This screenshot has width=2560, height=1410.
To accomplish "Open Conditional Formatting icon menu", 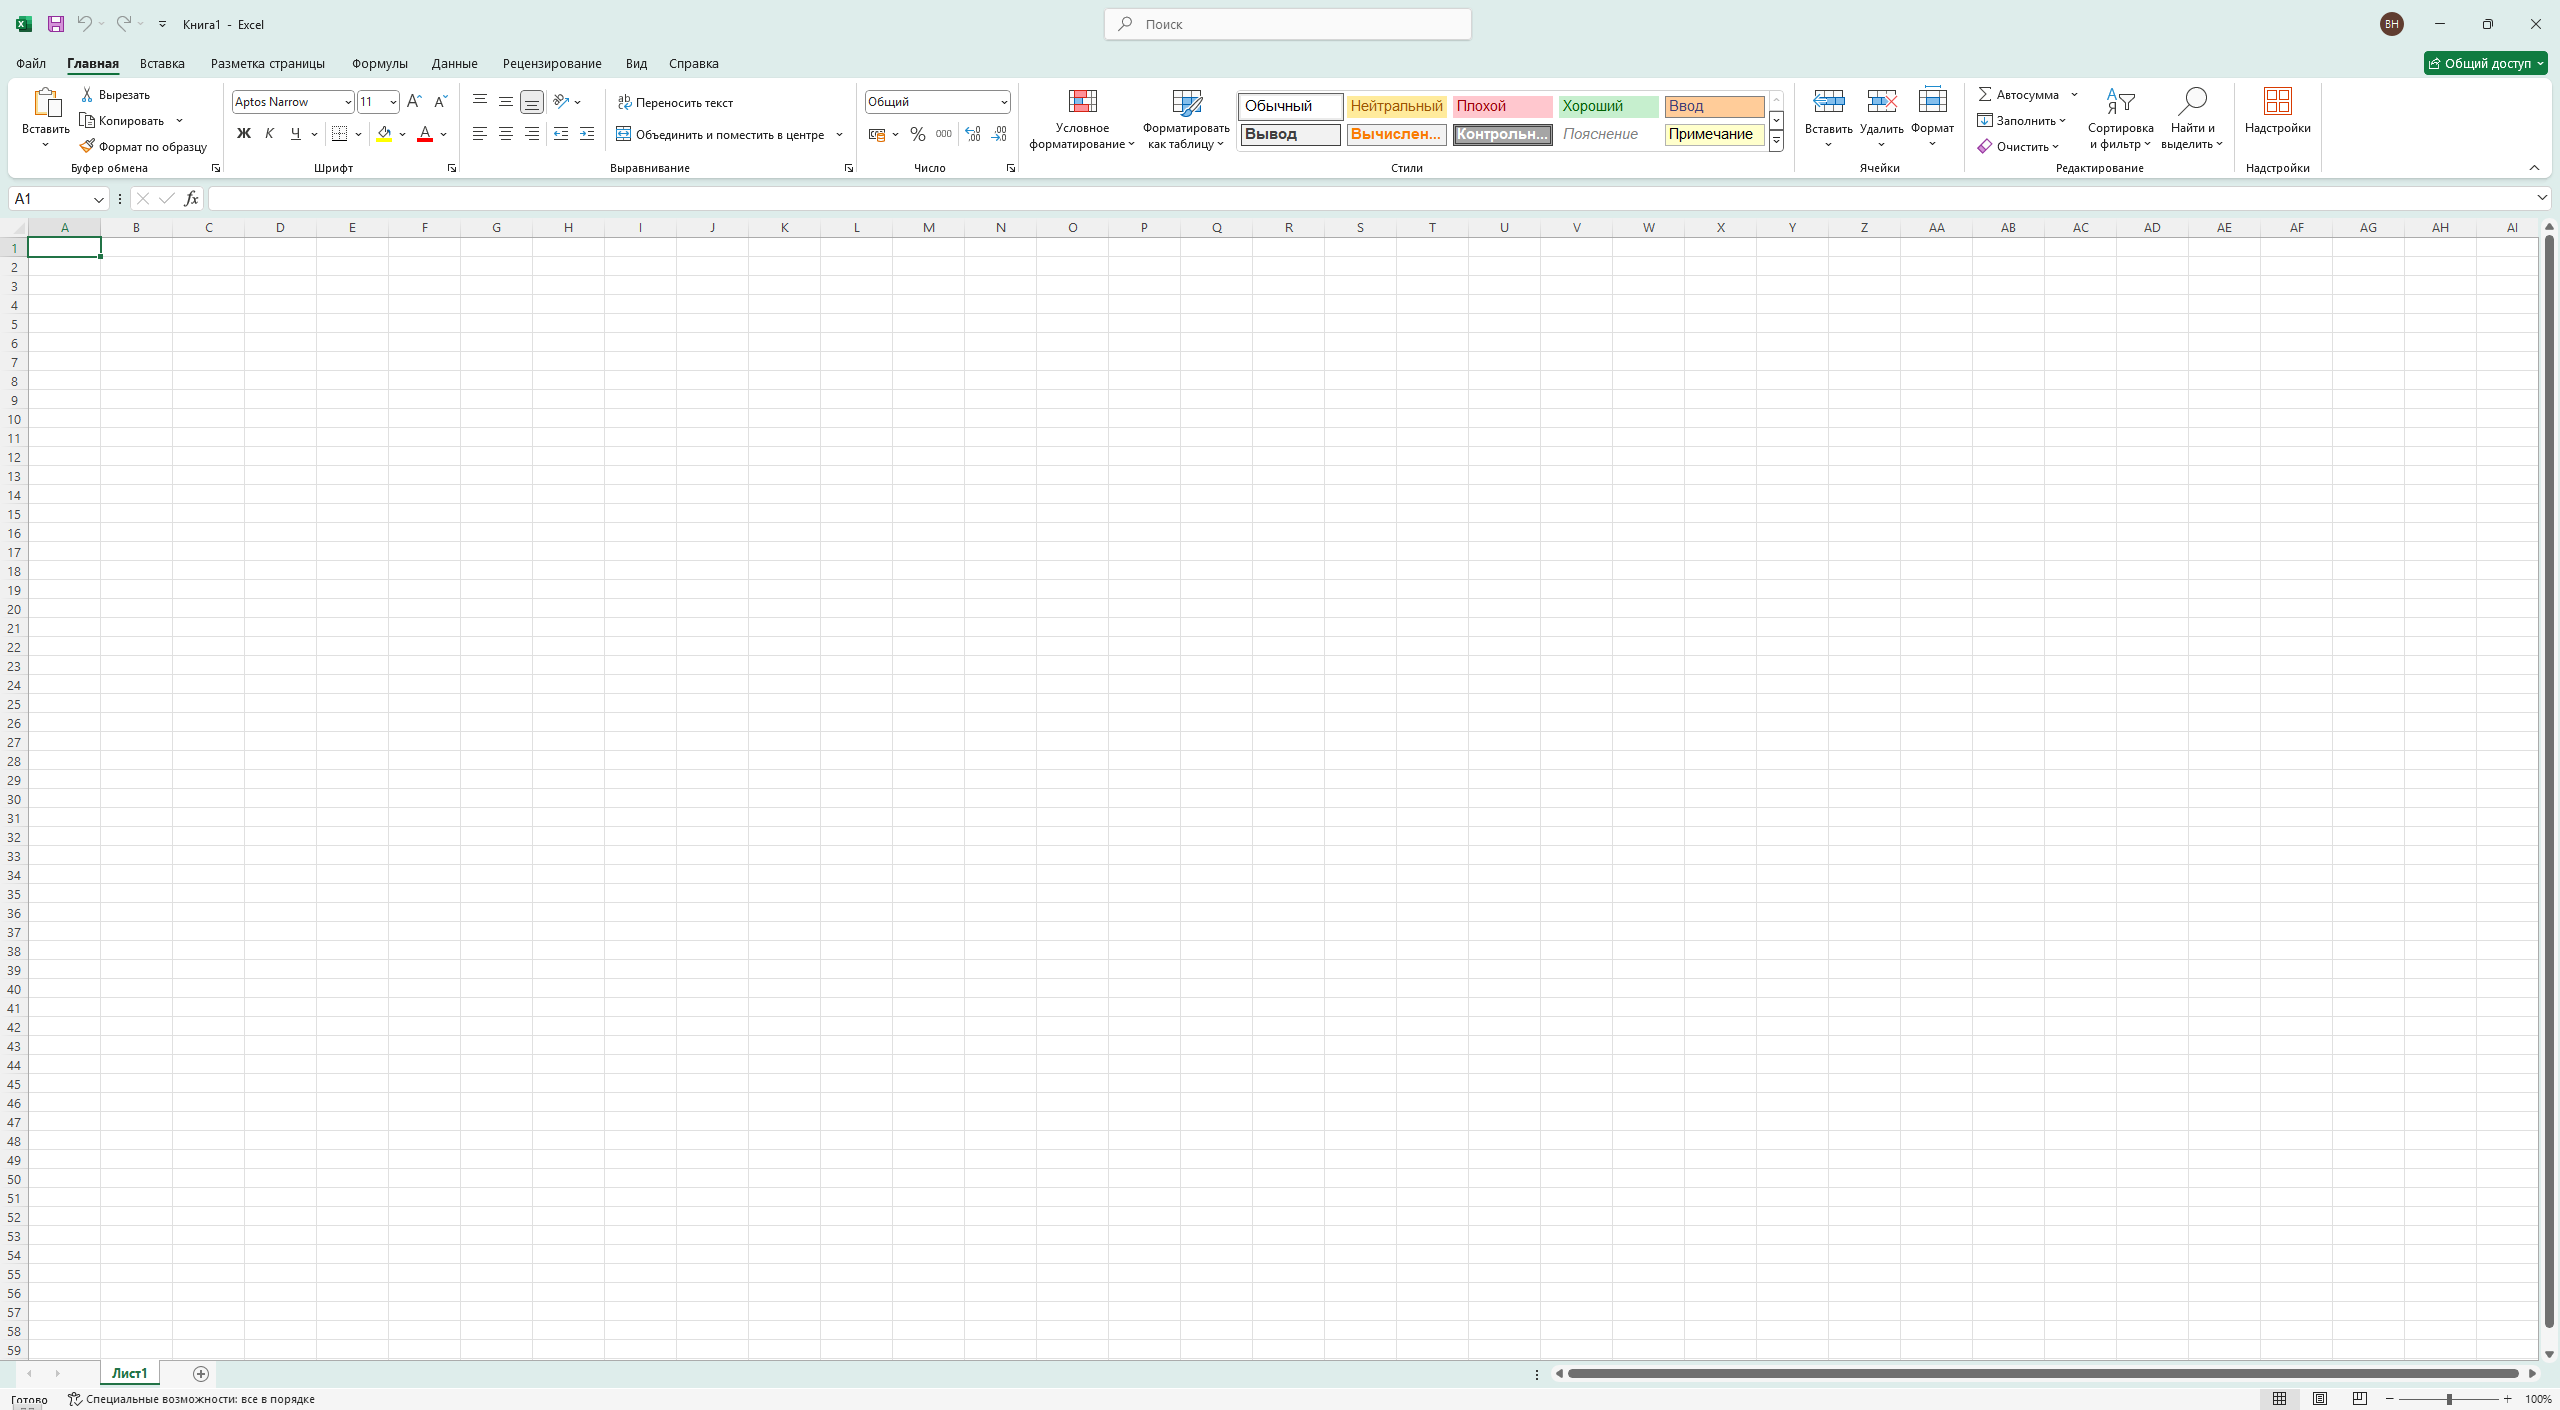I will click(x=1082, y=118).
